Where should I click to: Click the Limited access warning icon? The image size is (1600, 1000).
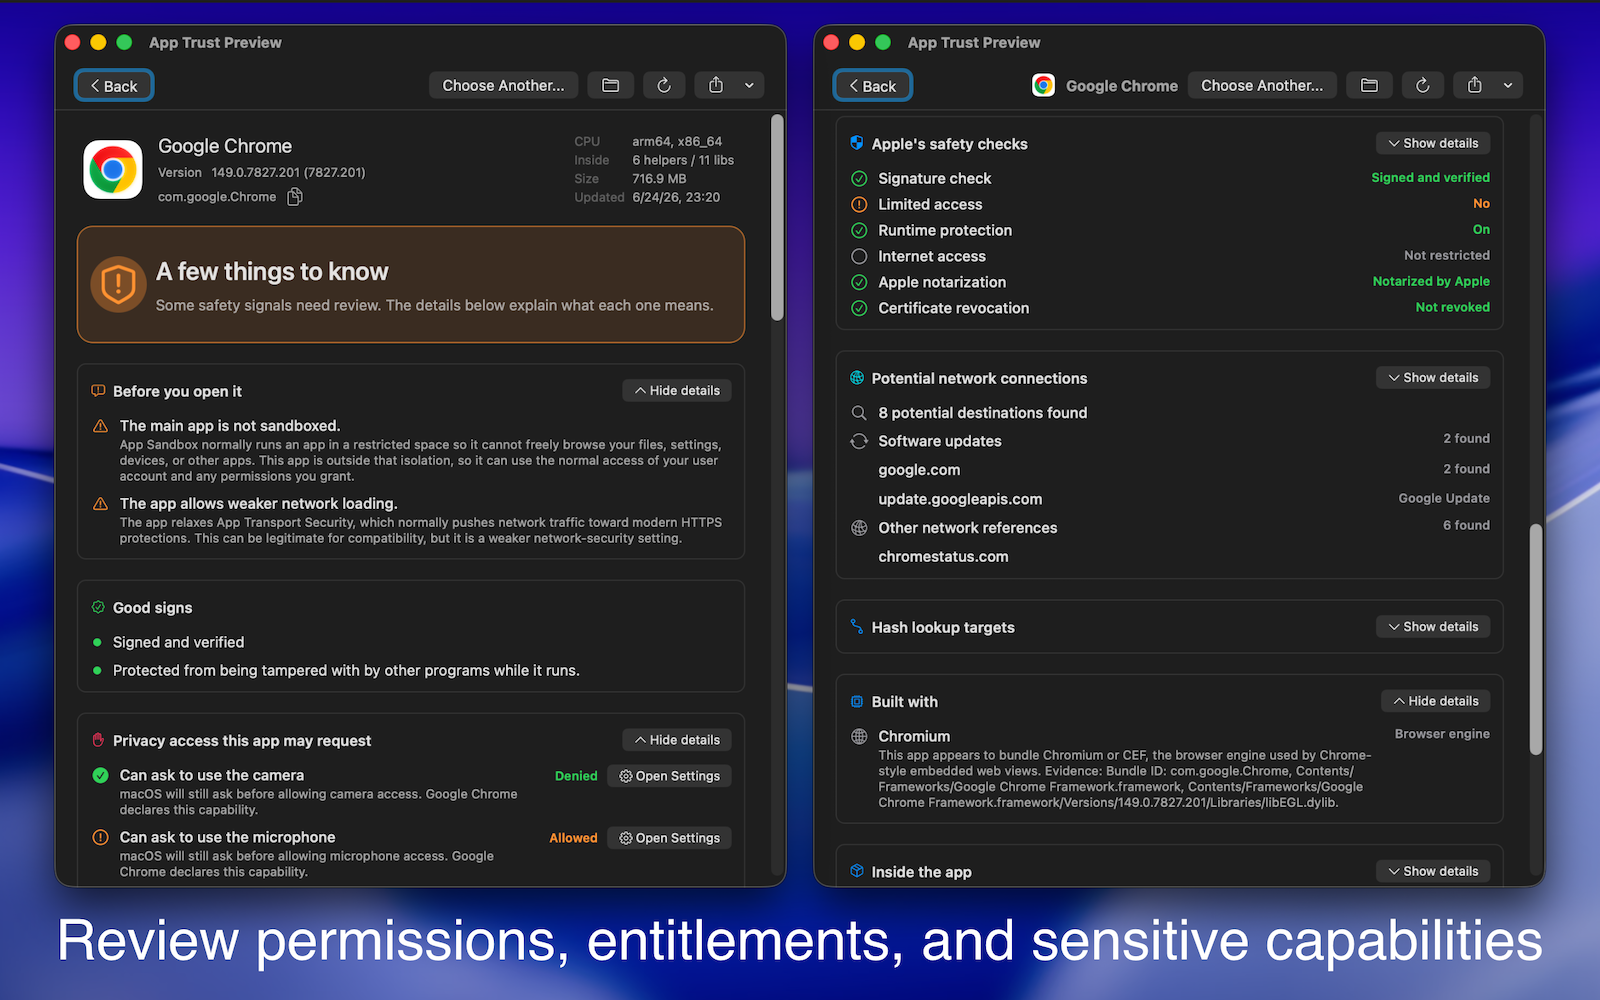(x=859, y=205)
